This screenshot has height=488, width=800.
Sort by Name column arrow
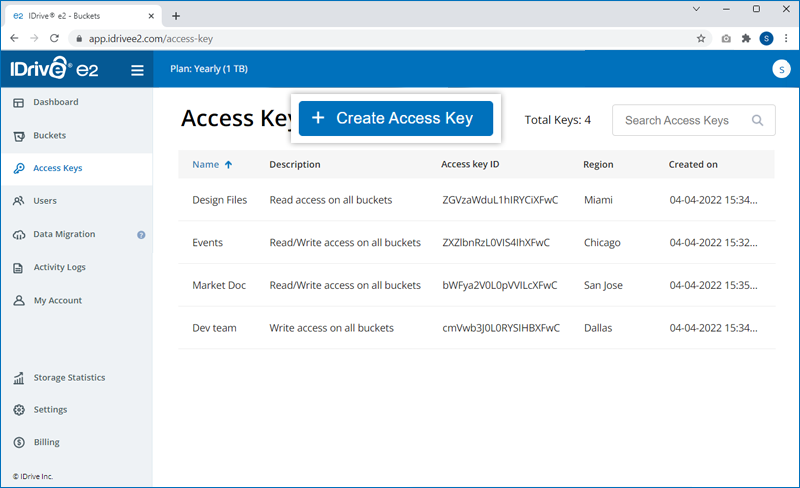point(229,164)
